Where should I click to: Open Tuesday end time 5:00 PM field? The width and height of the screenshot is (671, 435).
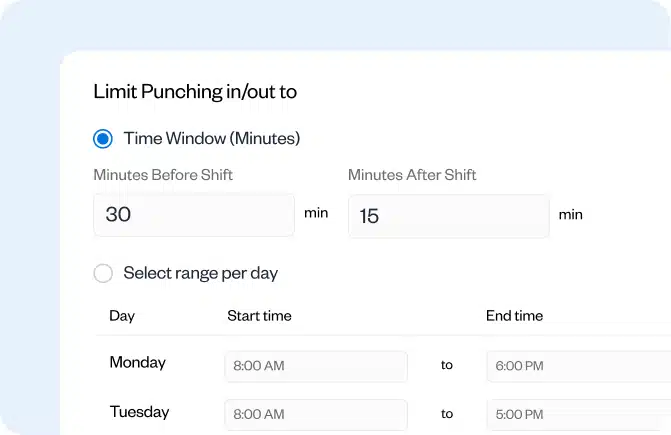point(579,414)
